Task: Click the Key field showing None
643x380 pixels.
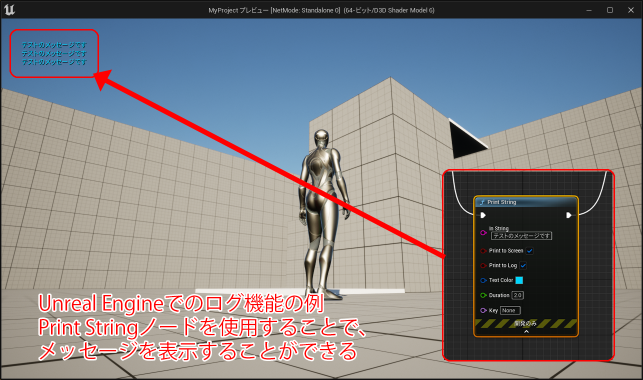Action: coord(510,310)
